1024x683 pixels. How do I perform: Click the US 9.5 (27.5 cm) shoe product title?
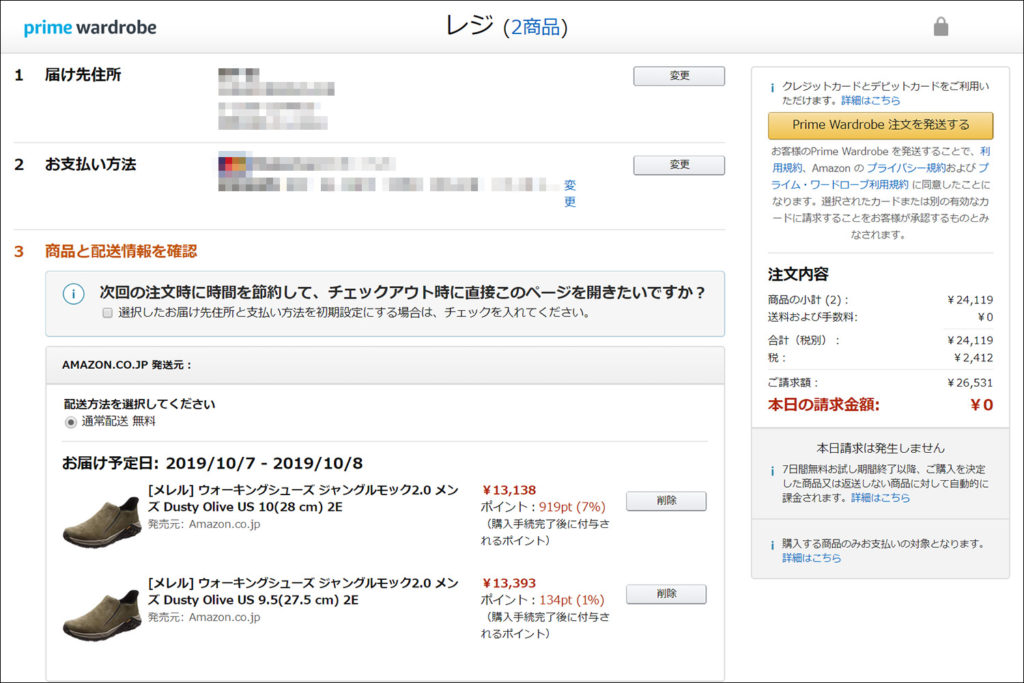coord(303,592)
